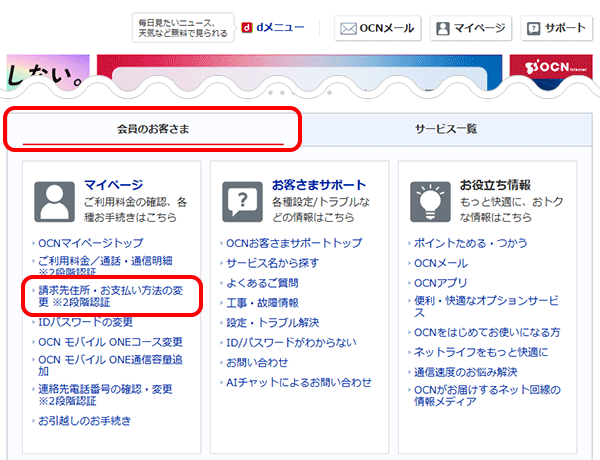The width and height of the screenshot is (600, 460).
Task: Click the large My Page person avatar icon
Action: [x=54, y=201]
